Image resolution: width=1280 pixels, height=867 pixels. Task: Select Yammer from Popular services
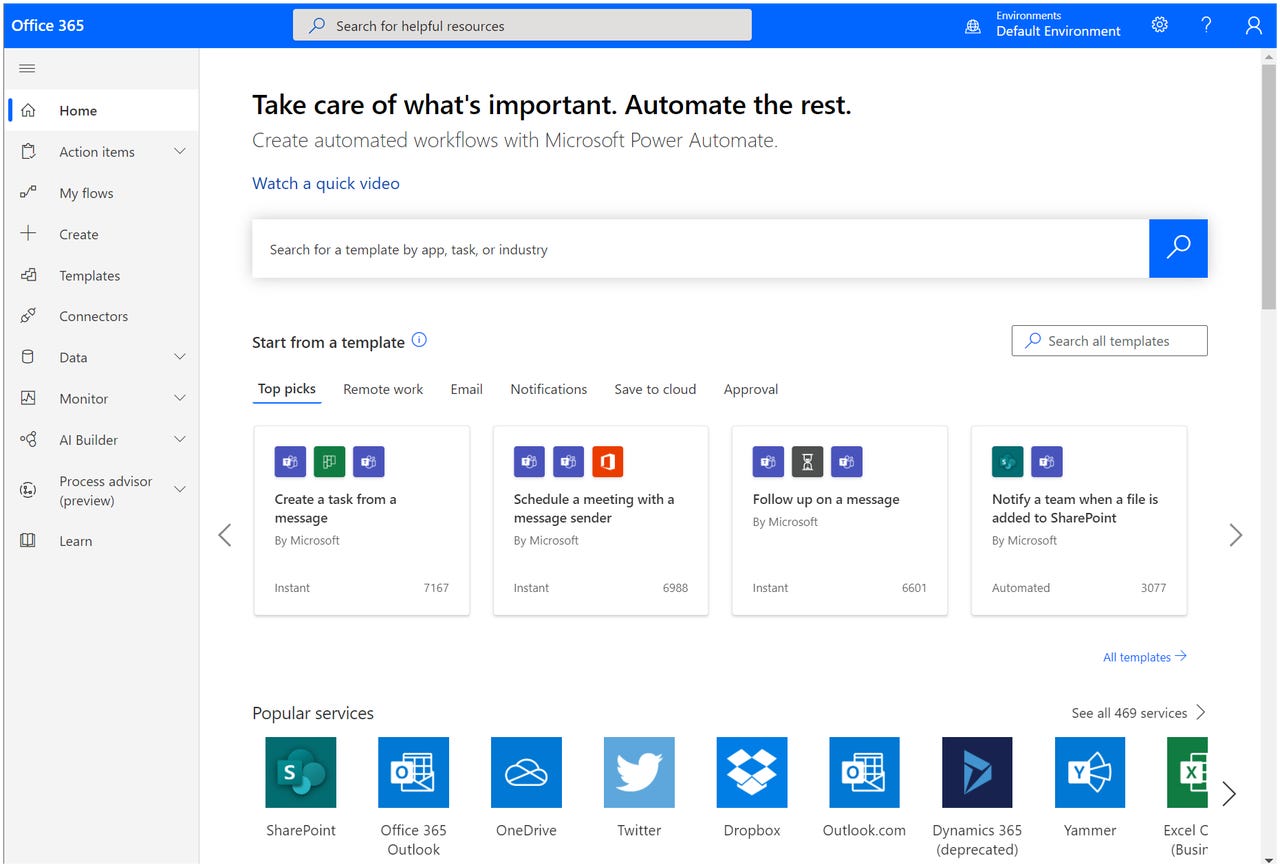point(1089,772)
